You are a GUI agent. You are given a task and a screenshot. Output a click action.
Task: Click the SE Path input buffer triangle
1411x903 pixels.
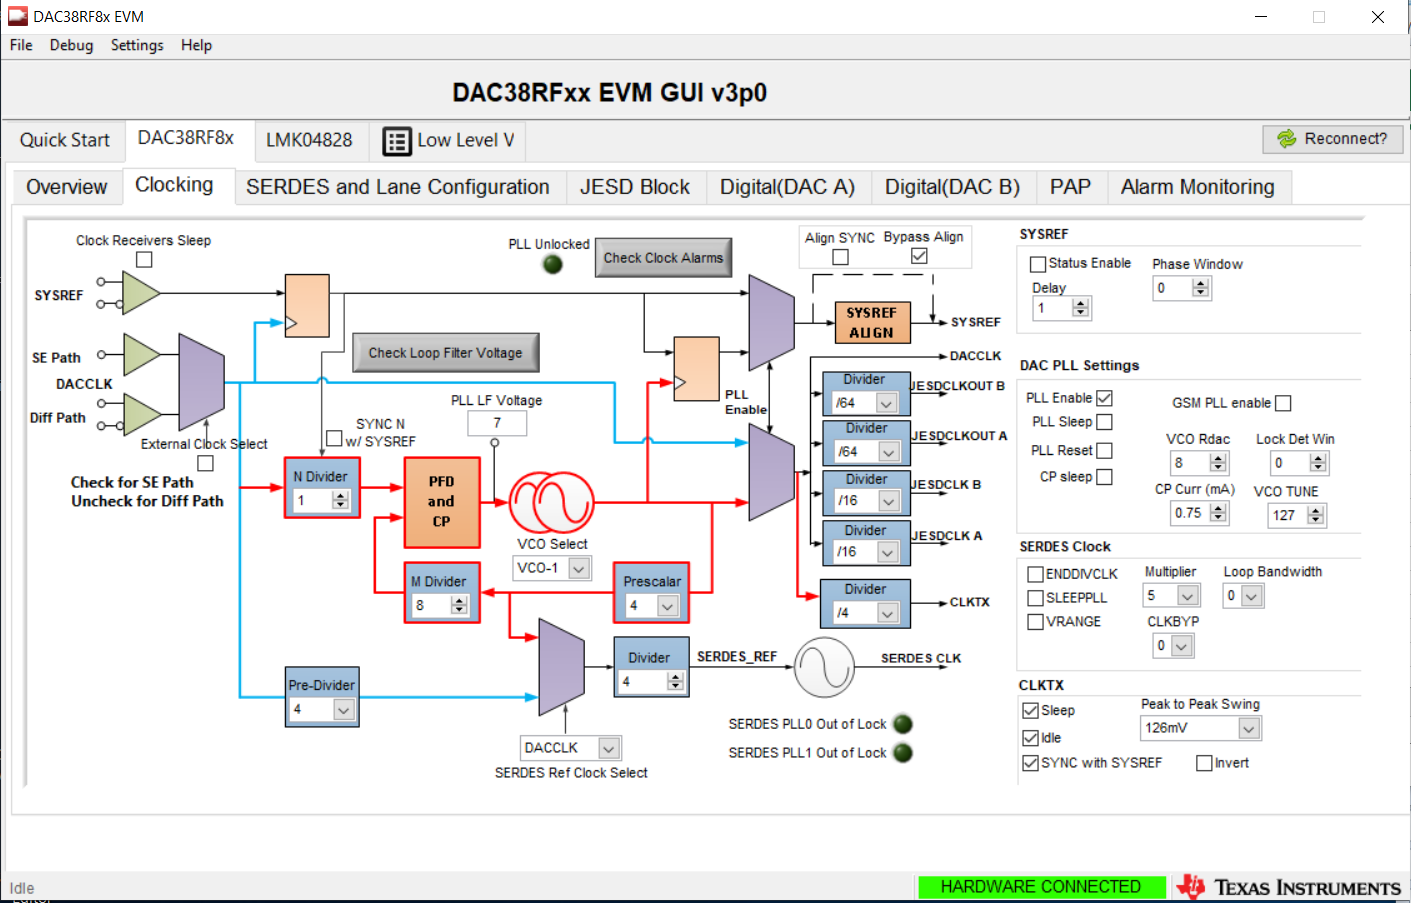[141, 354]
